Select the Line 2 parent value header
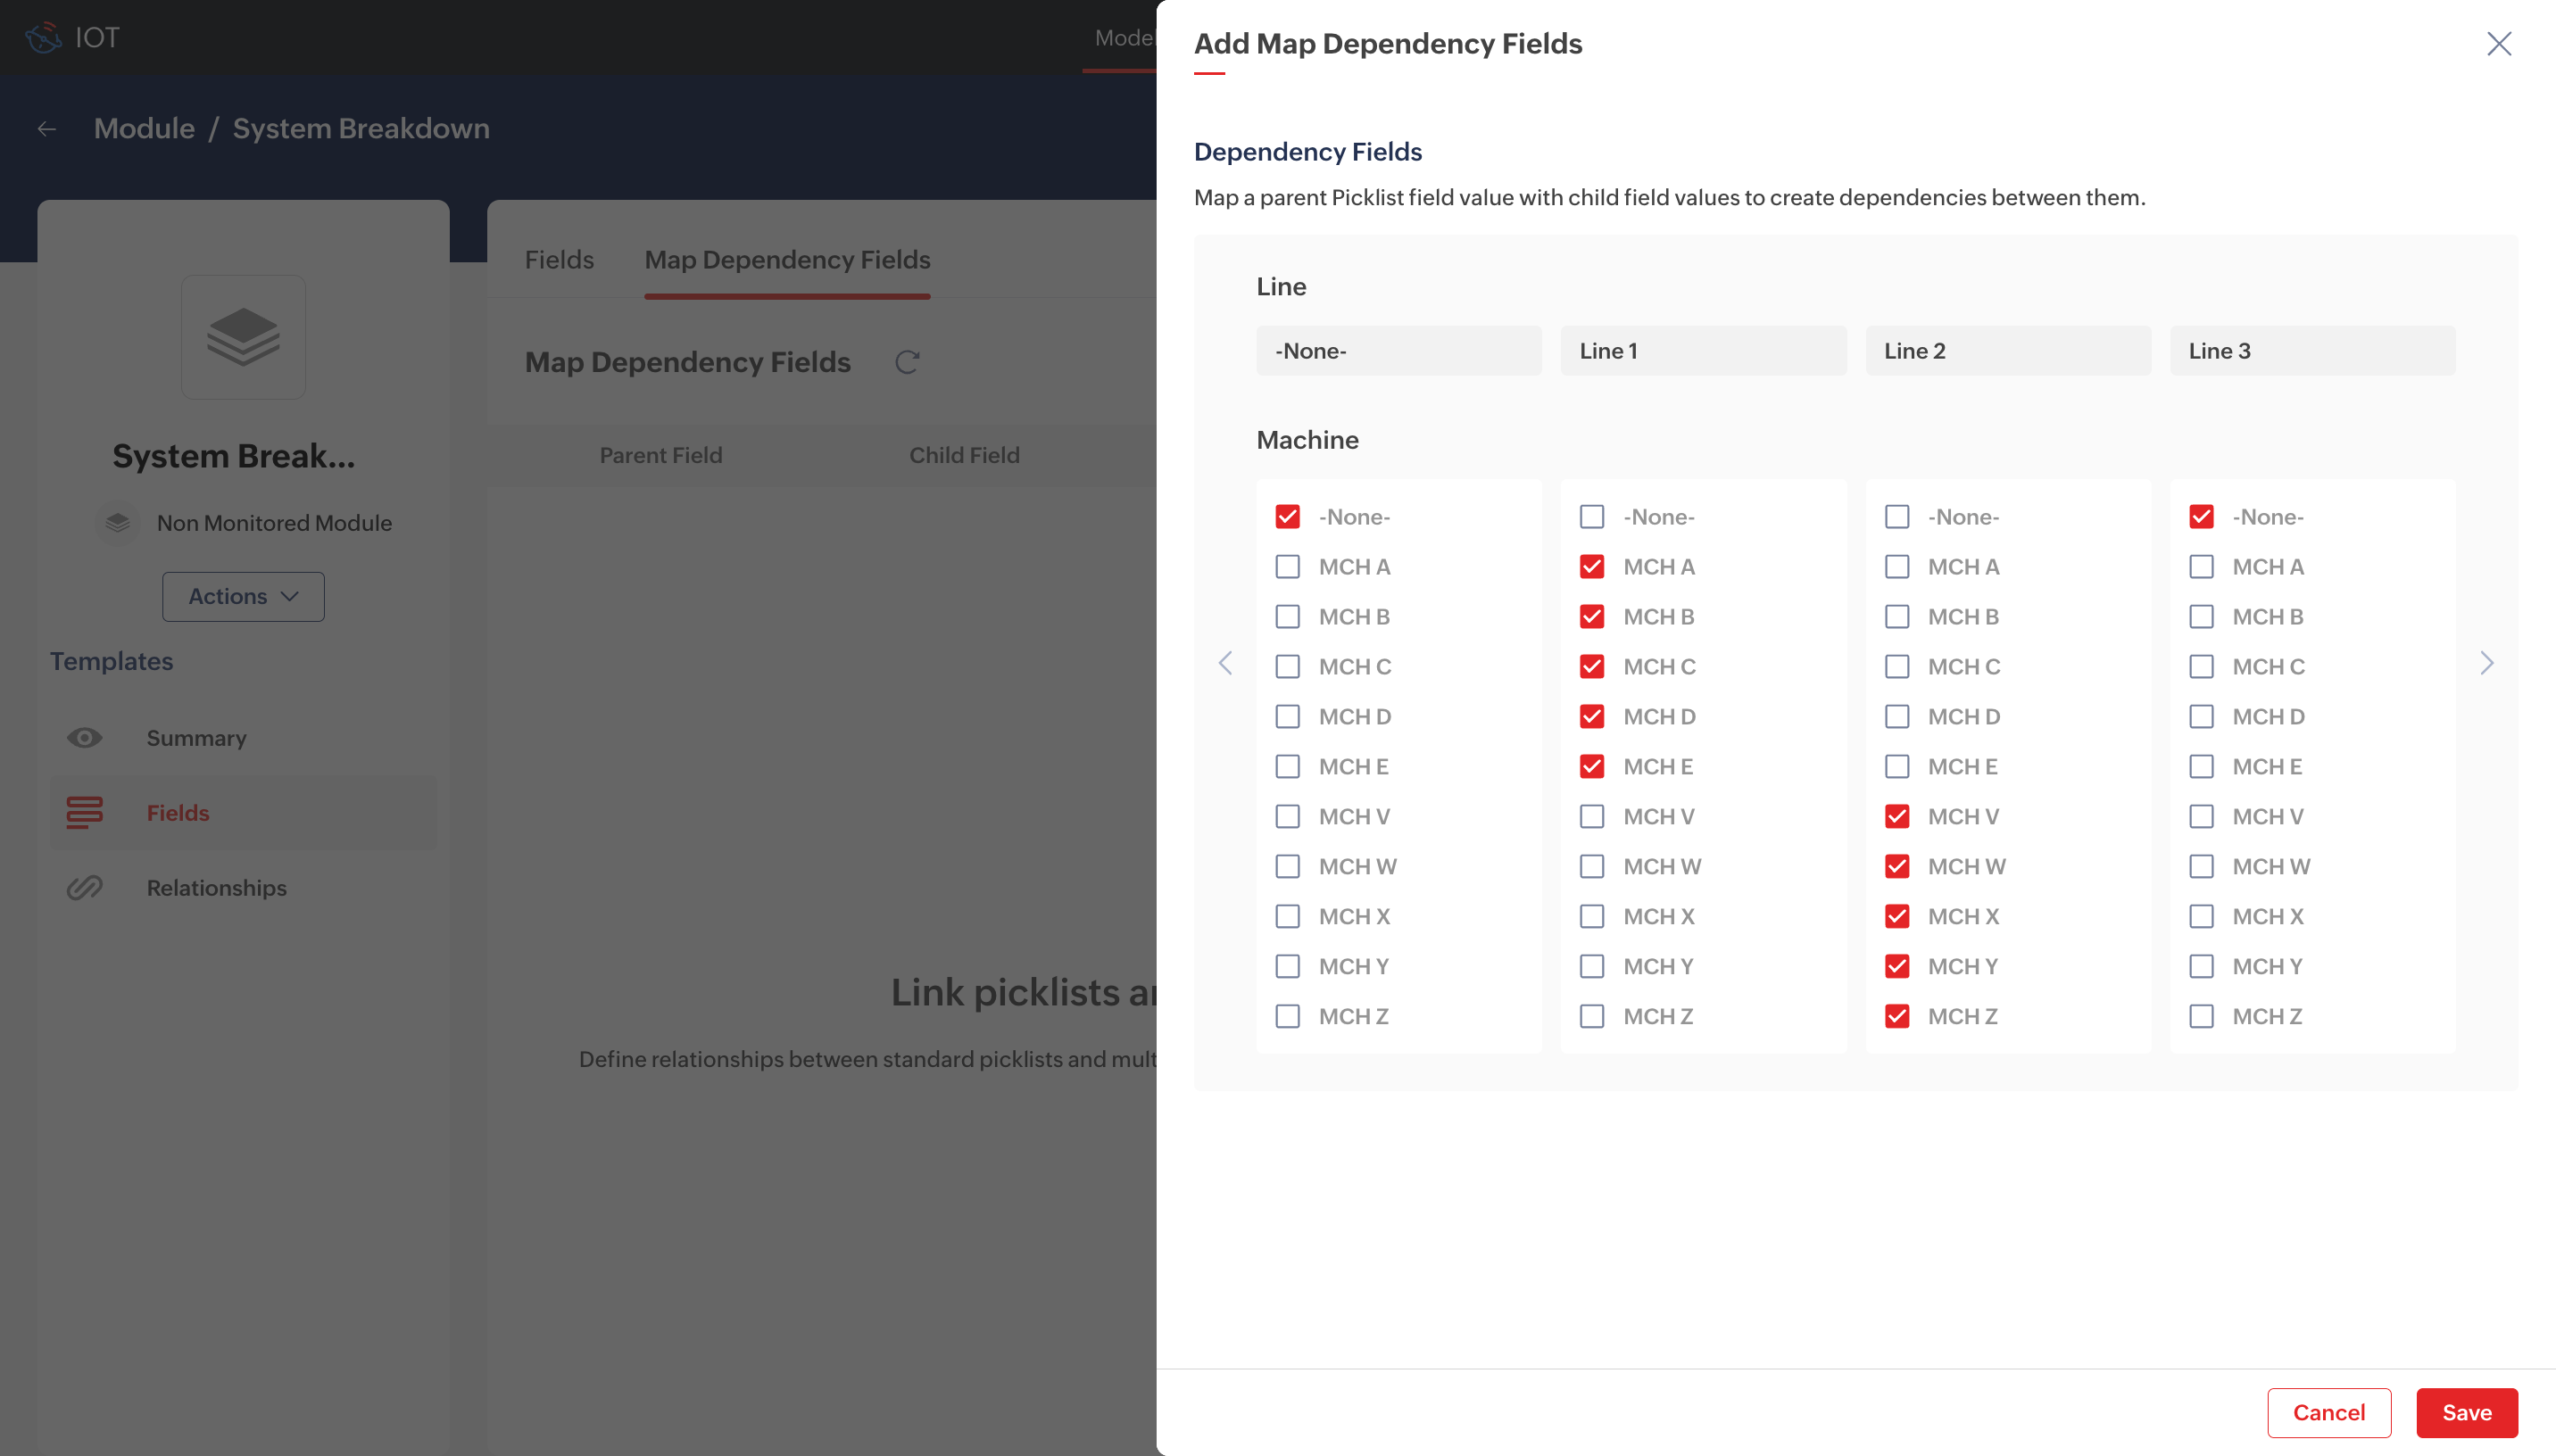Image resolution: width=2556 pixels, height=1456 pixels. point(2007,351)
